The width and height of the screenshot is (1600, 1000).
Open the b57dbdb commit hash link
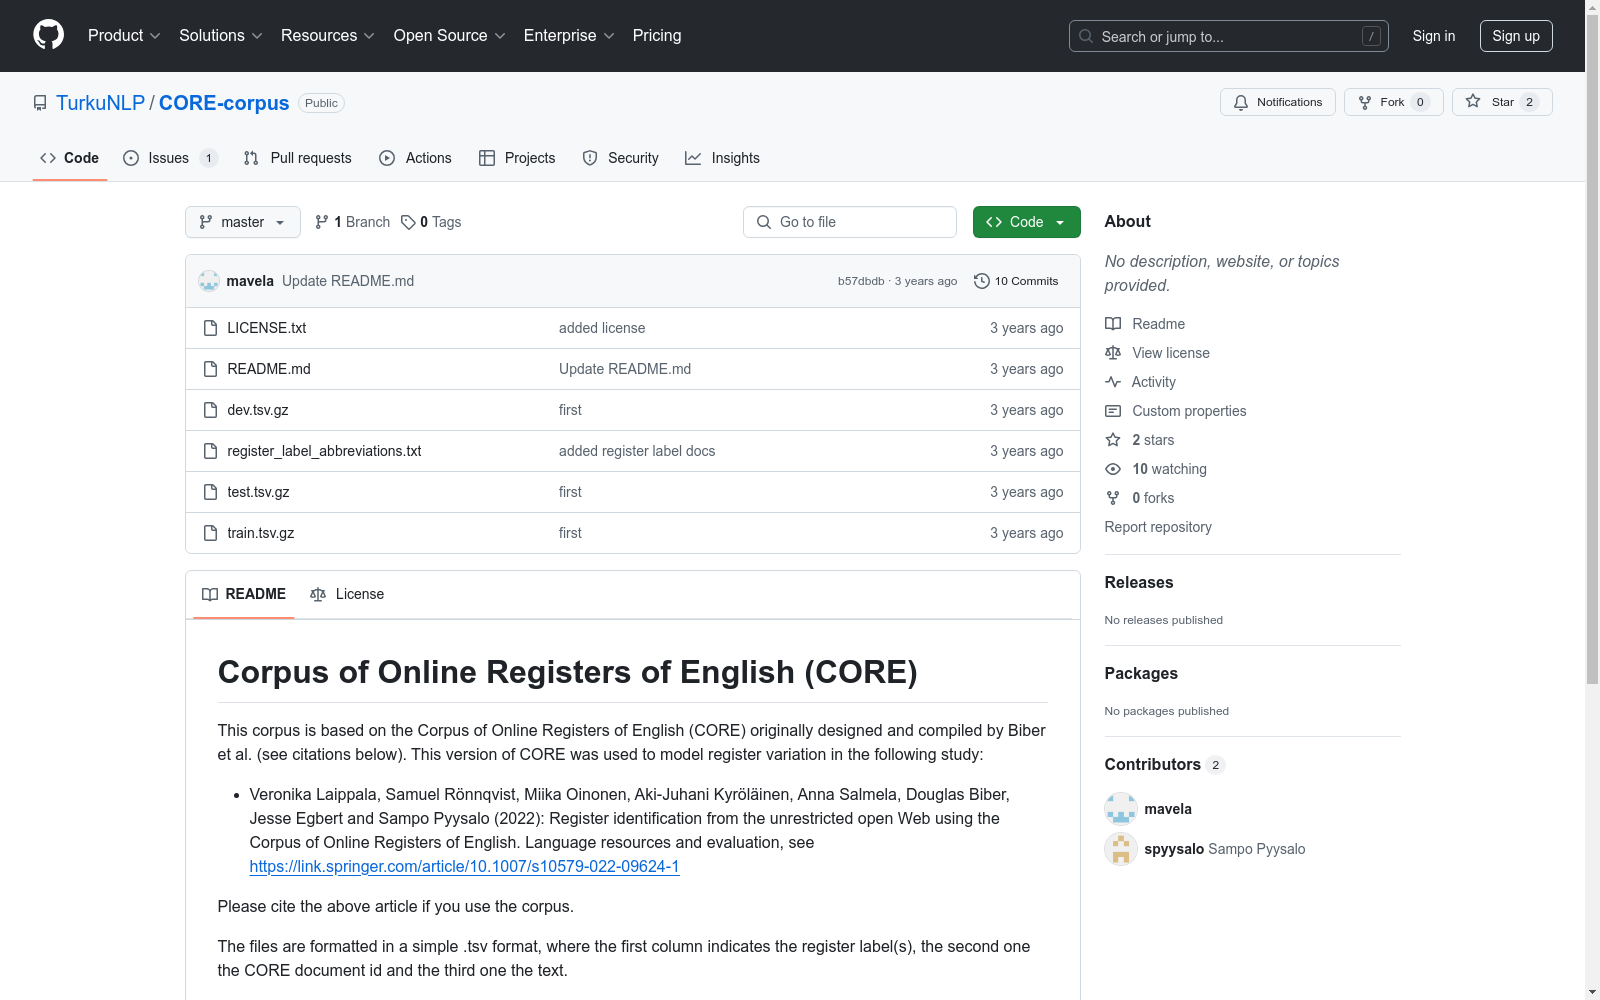(861, 281)
